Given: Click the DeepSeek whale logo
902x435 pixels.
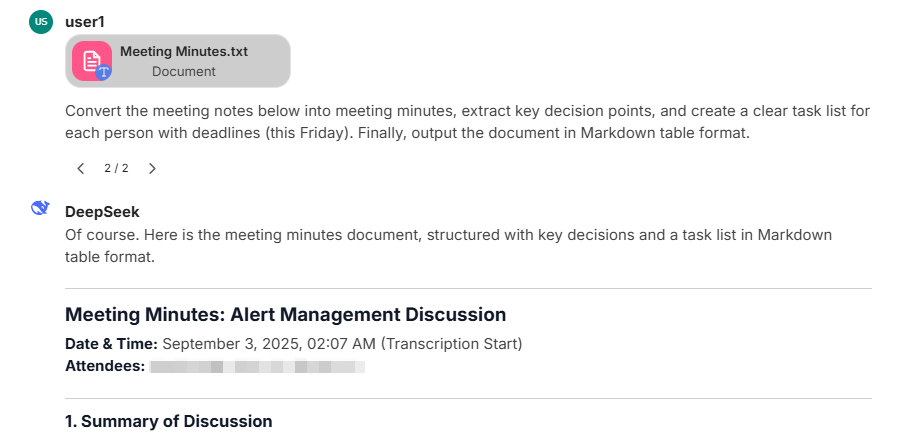Looking at the screenshot, I should [41, 208].
